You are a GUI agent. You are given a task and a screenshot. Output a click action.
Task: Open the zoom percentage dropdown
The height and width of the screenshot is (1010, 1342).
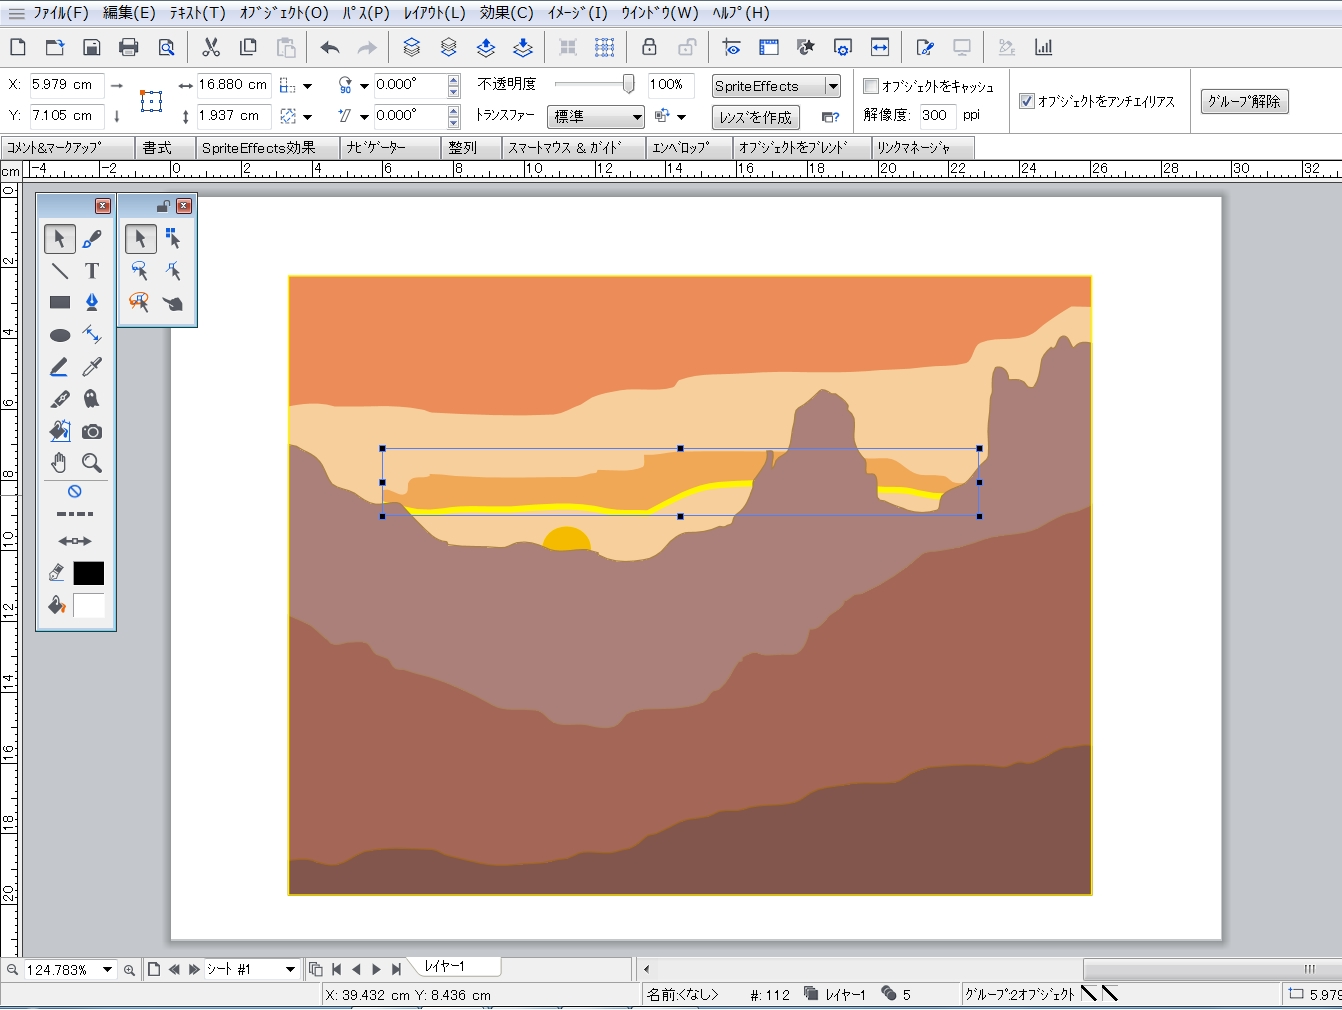[x=107, y=970]
